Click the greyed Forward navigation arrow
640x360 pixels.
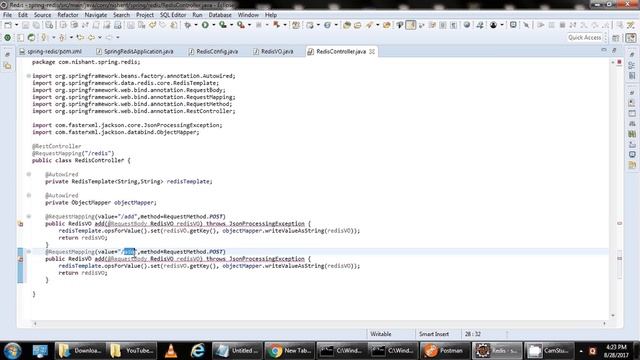(x=109, y=38)
